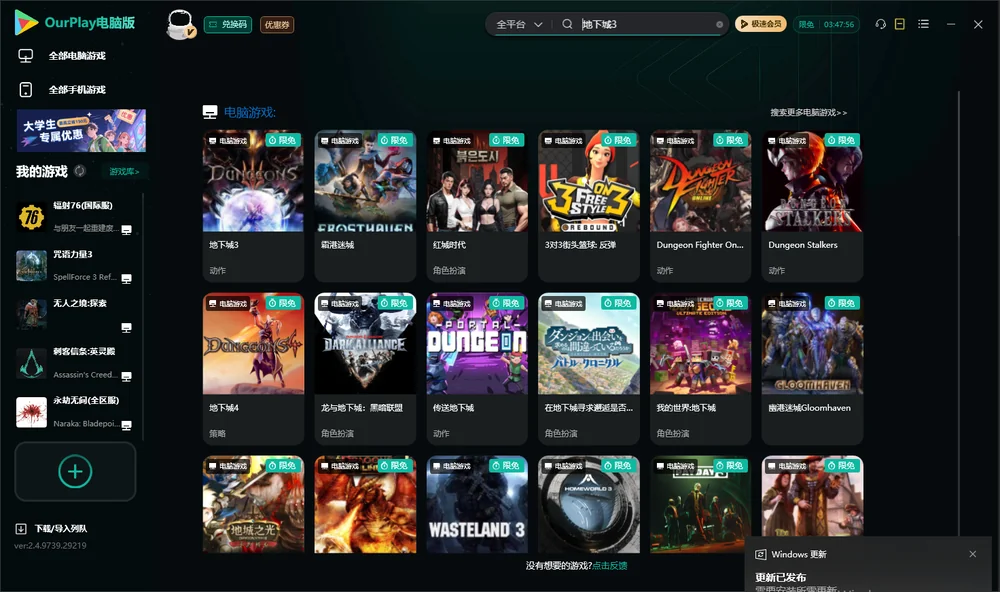
Task: Open the 3对3街头篮球: 反弹 game card
Action: pyautogui.click(x=589, y=206)
